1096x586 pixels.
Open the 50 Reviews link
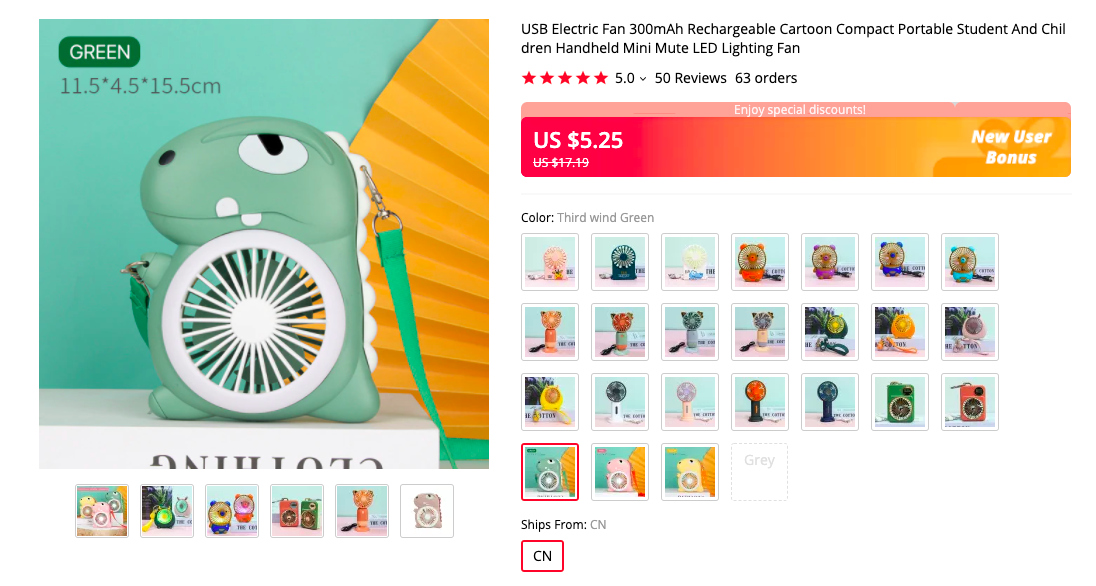[x=691, y=78]
